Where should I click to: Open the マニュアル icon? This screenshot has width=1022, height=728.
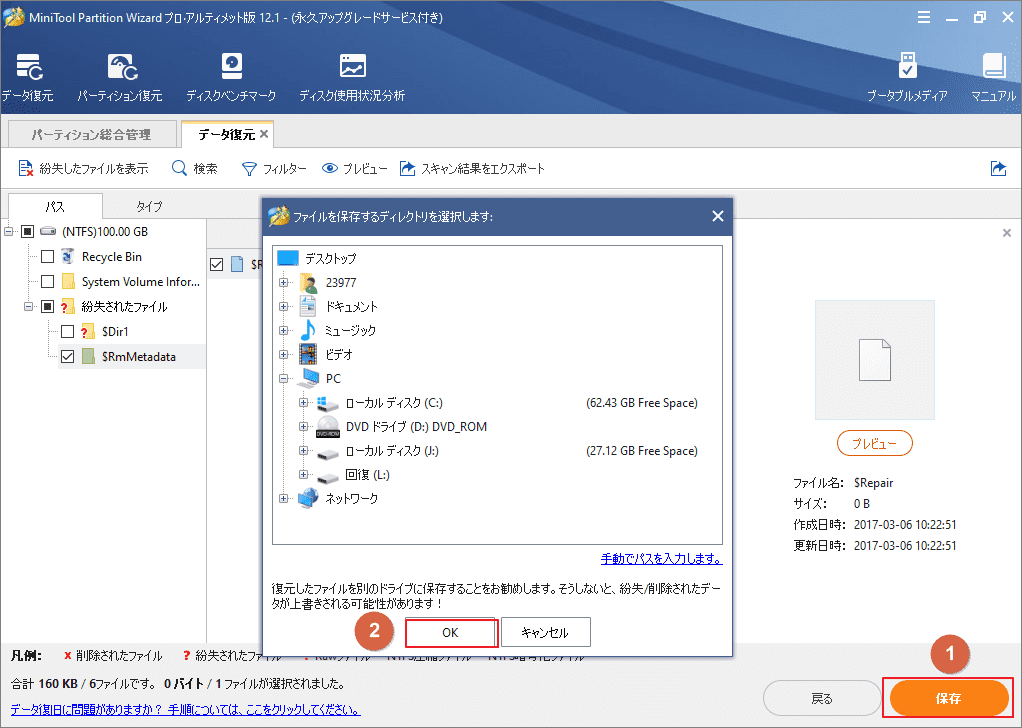(993, 77)
